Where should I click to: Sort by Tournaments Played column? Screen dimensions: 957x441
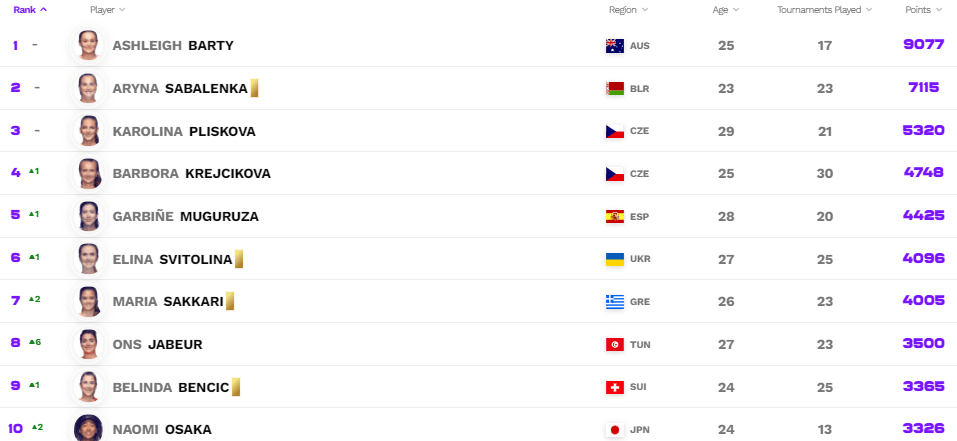pos(825,10)
